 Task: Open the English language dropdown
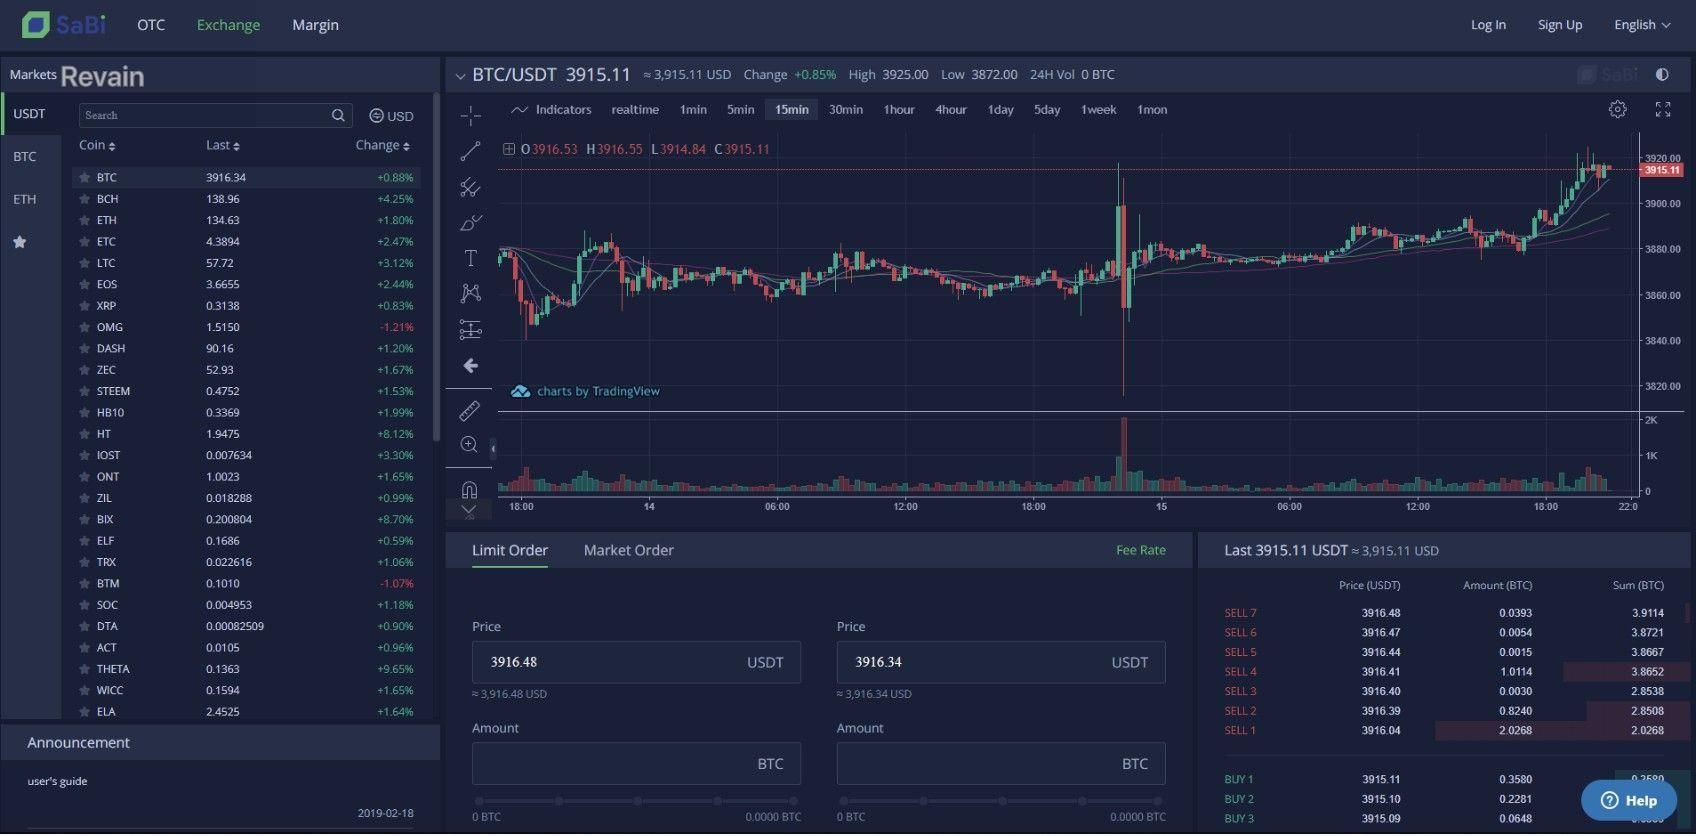coord(1642,25)
